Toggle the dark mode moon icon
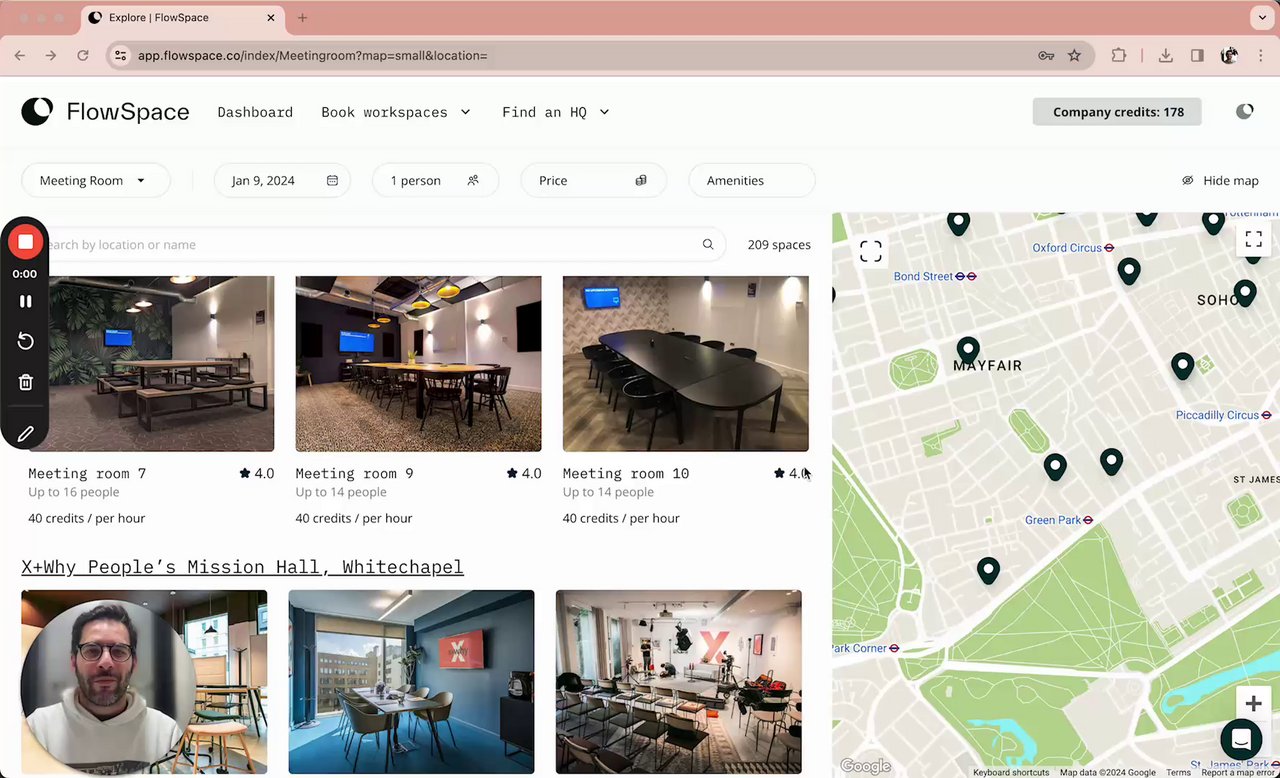The height and width of the screenshot is (778, 1280). click(1244, 111)
